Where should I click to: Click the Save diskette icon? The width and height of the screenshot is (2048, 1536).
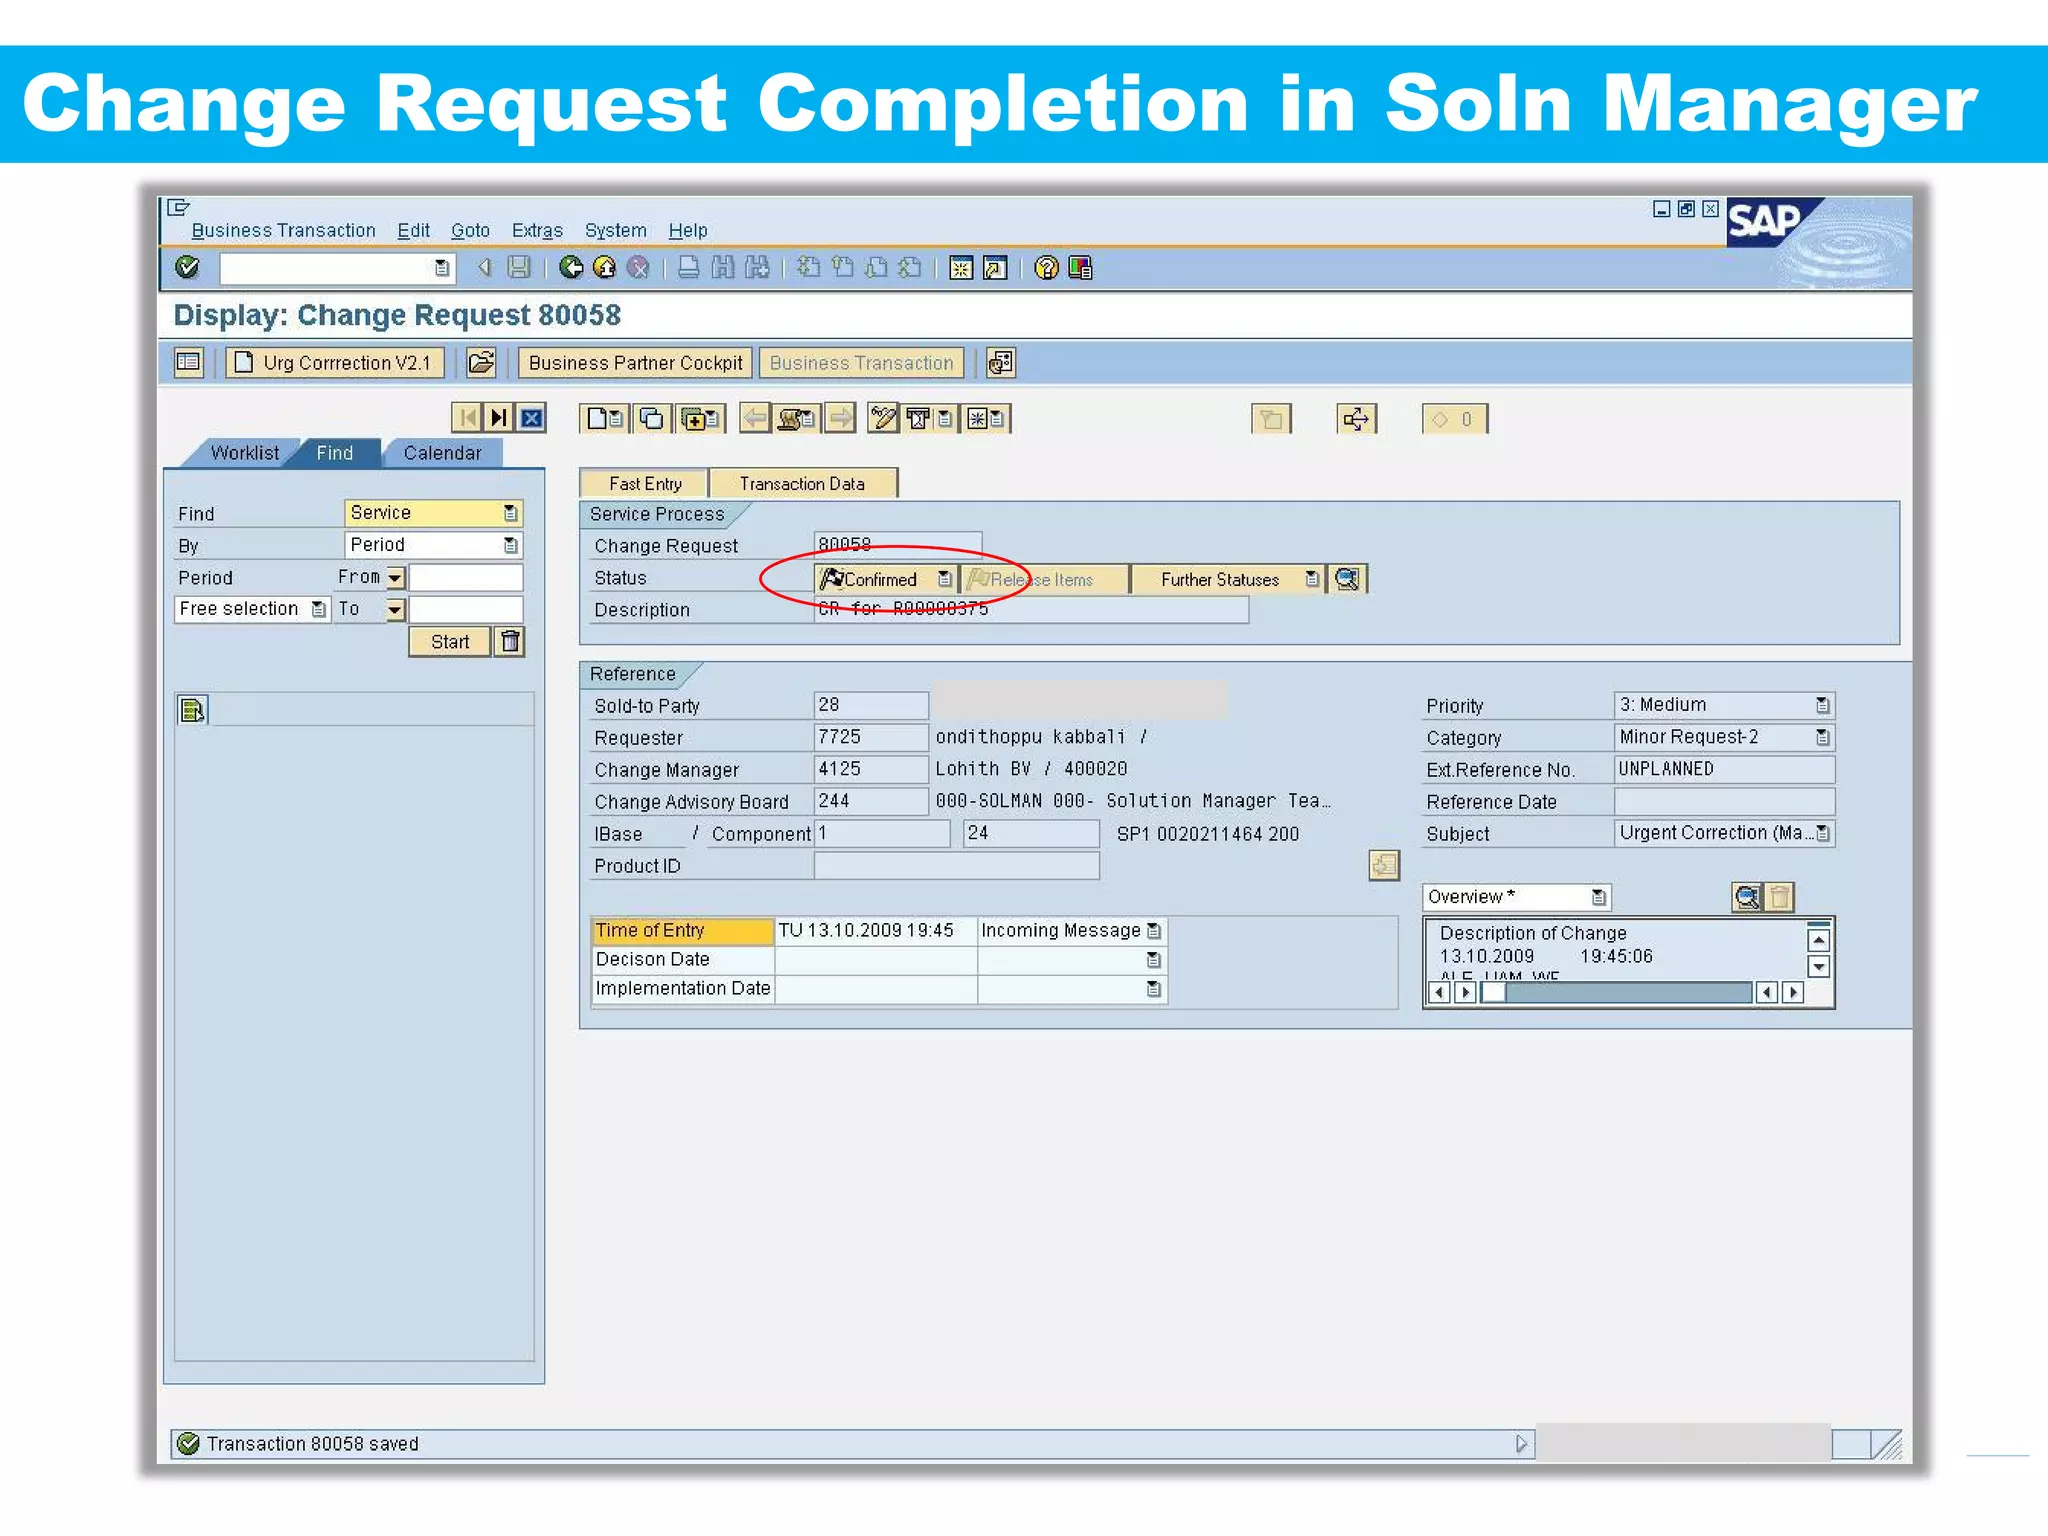519,267
